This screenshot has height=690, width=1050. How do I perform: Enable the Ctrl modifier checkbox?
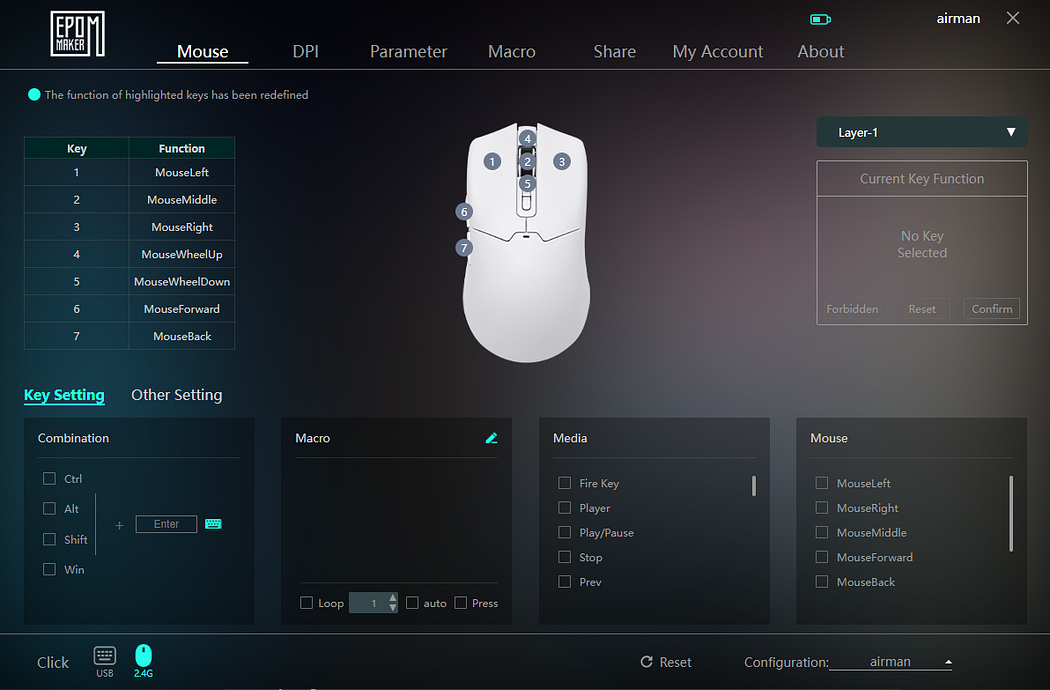50,478
